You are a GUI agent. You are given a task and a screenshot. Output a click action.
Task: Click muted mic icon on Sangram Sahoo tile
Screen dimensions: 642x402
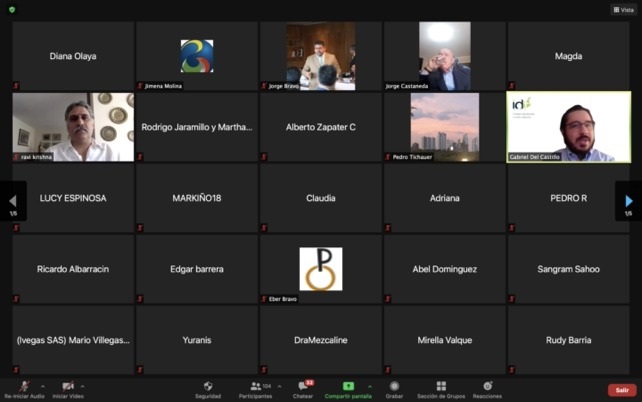point(512,298)
